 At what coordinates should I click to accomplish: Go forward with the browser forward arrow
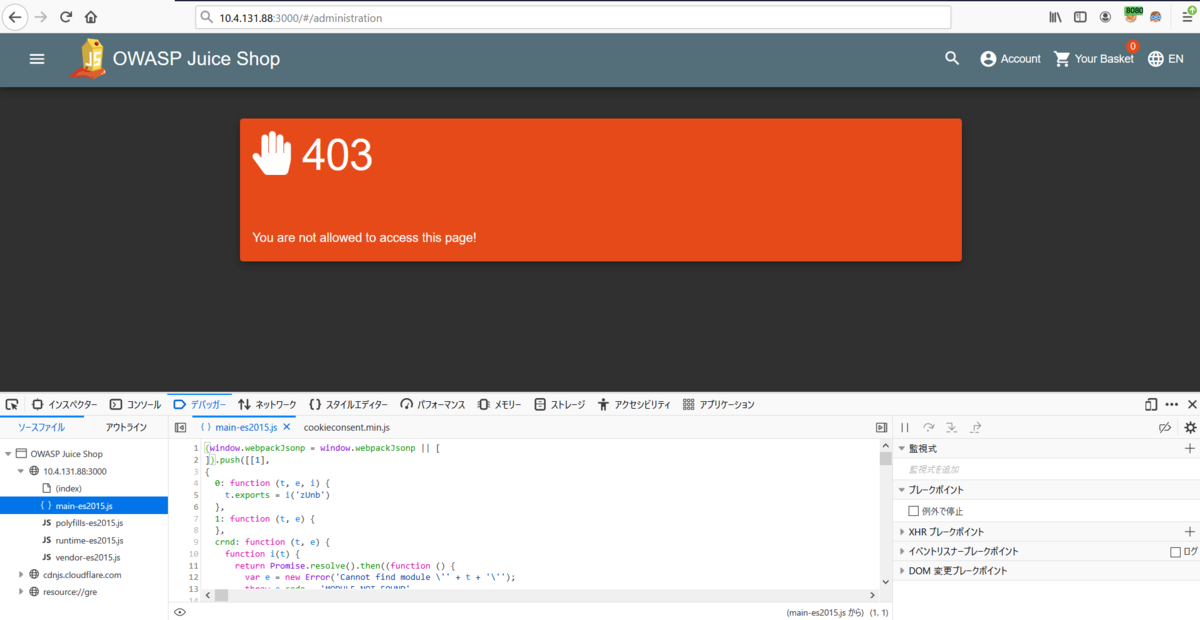41,17
